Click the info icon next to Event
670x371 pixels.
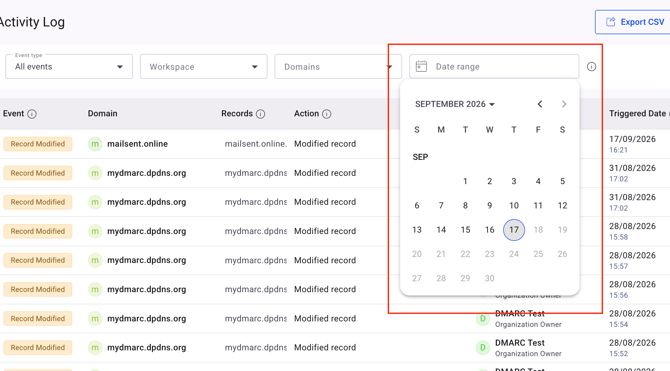32,114
